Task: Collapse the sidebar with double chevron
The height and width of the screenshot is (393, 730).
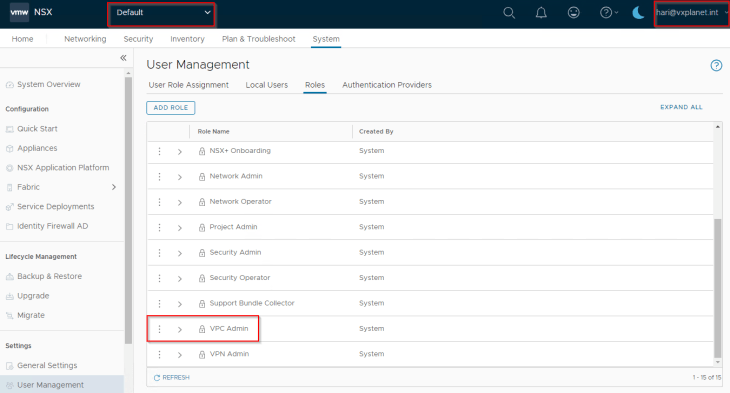Action: pyautogui.click(x=123, y=58)
